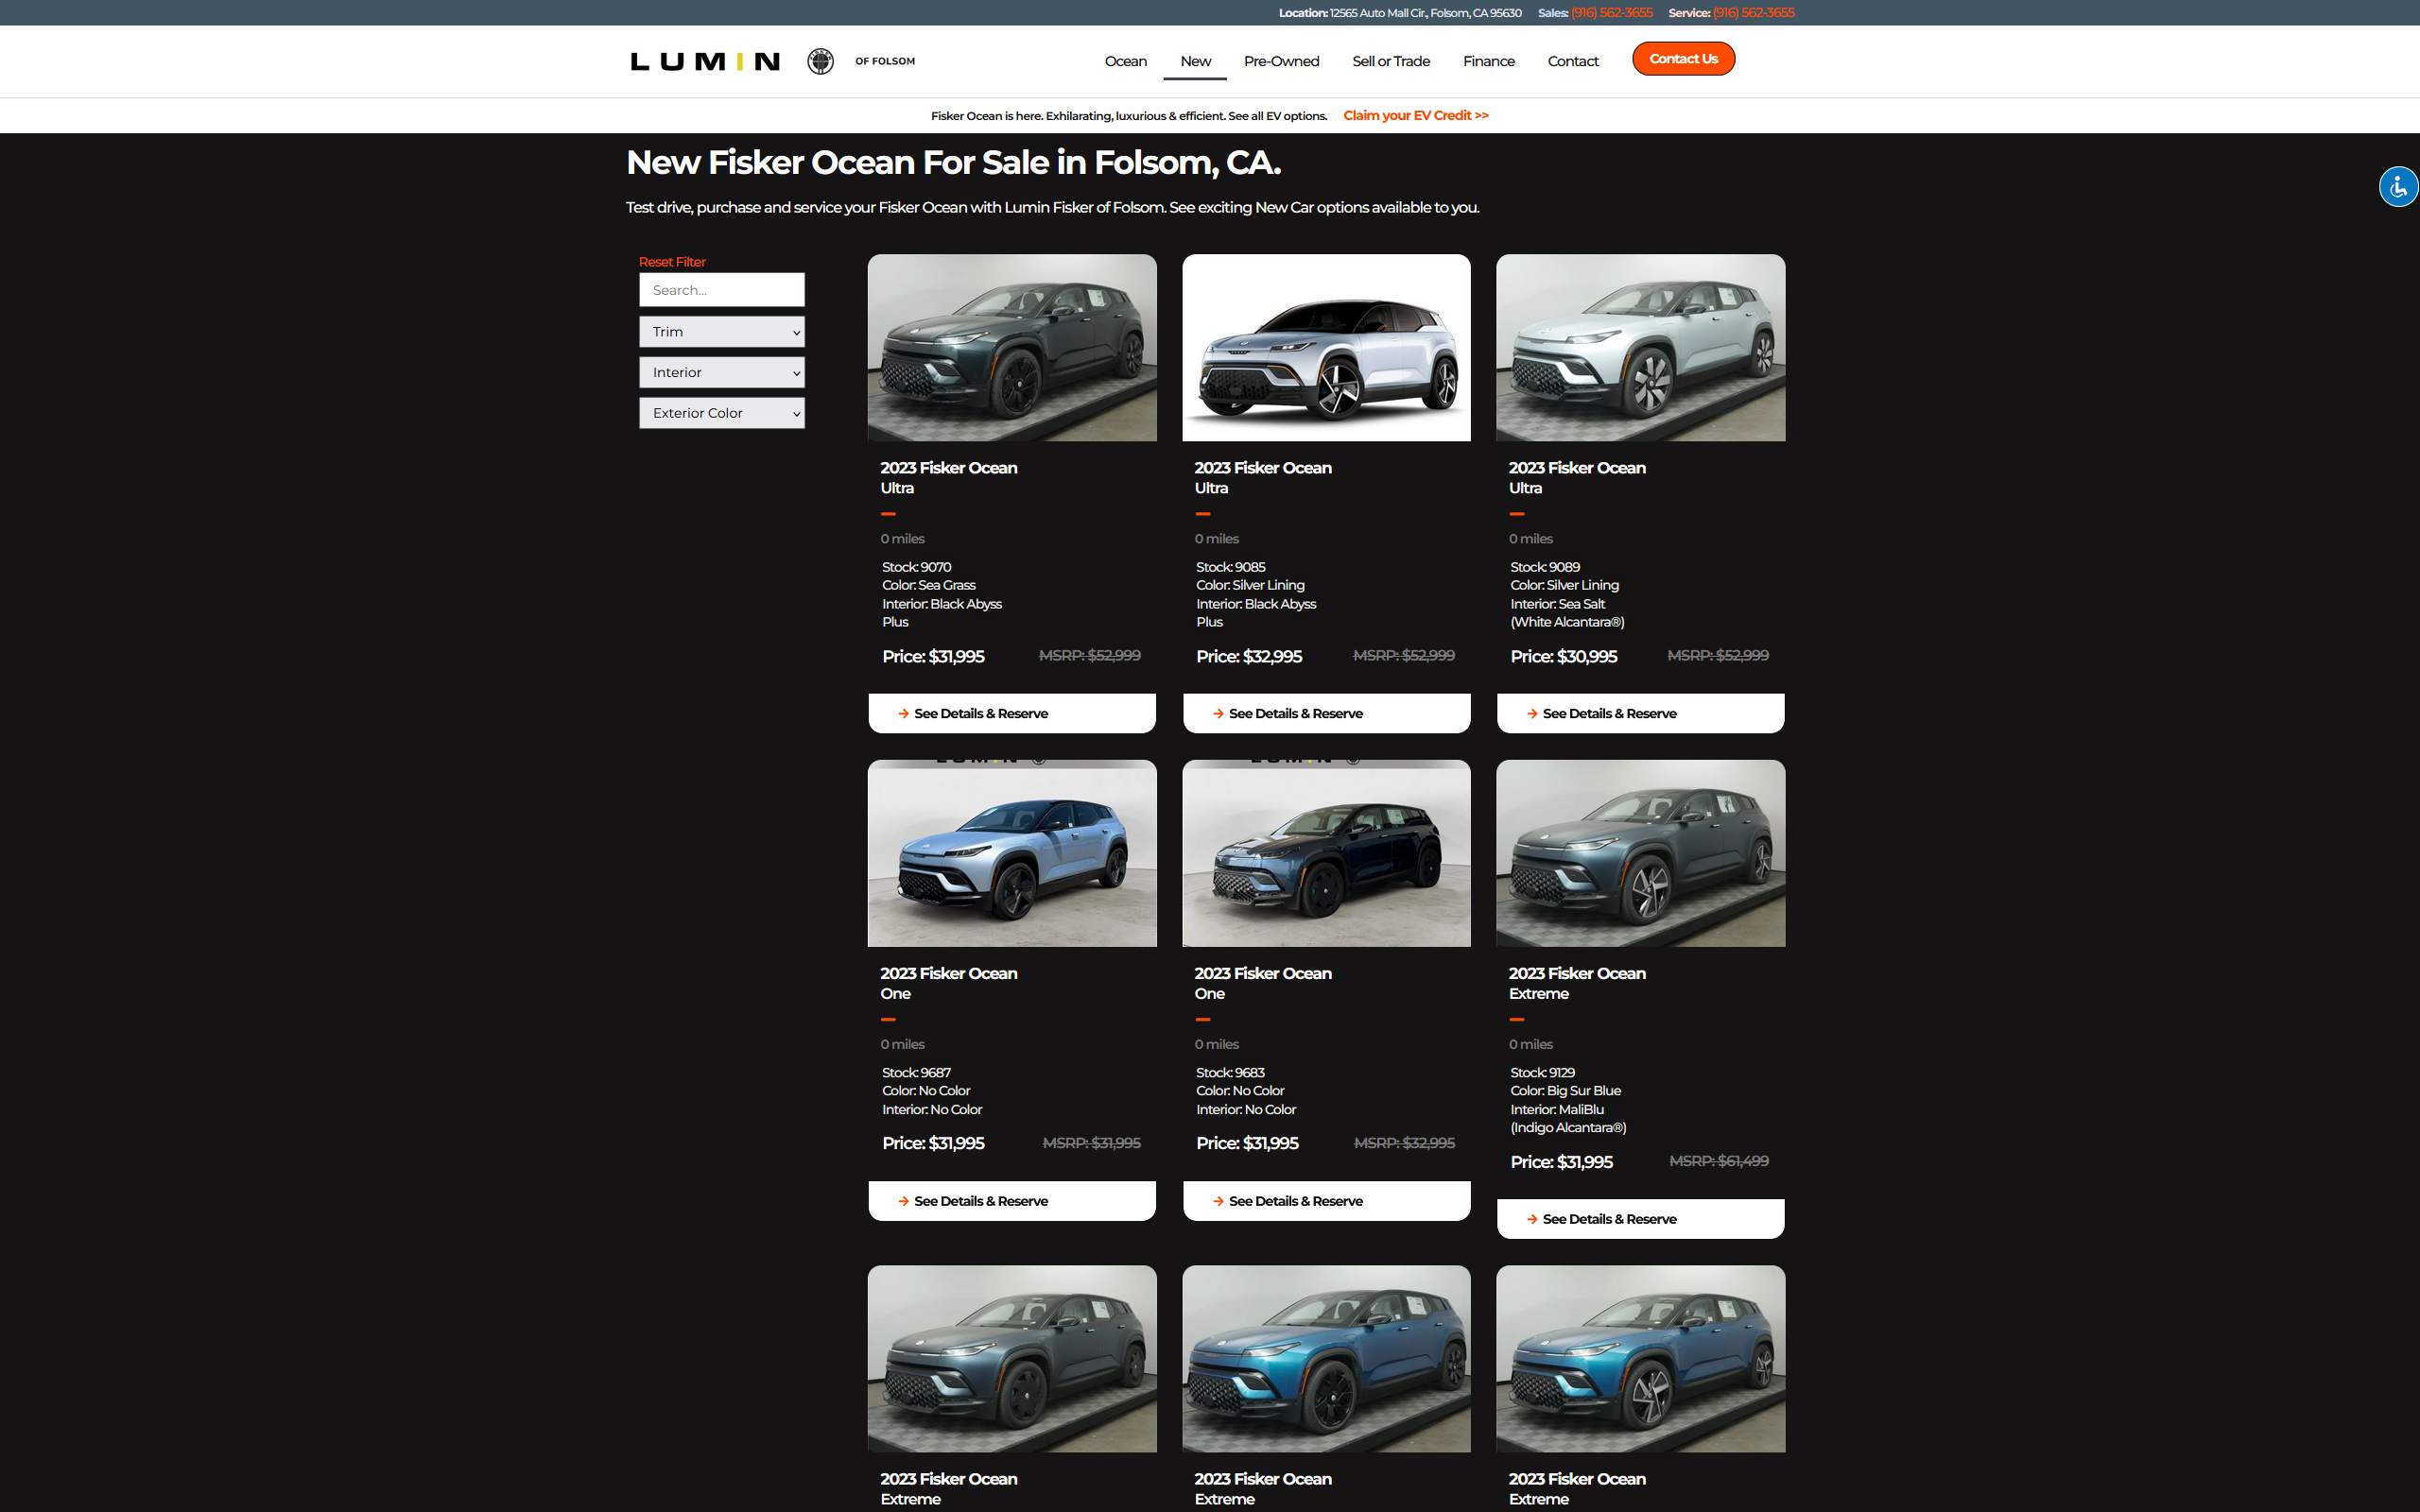This screenshot has width=2420, height=1512.
Task: Open the stock 9683 Ocean One photo
Action: tap(1326, 853)
